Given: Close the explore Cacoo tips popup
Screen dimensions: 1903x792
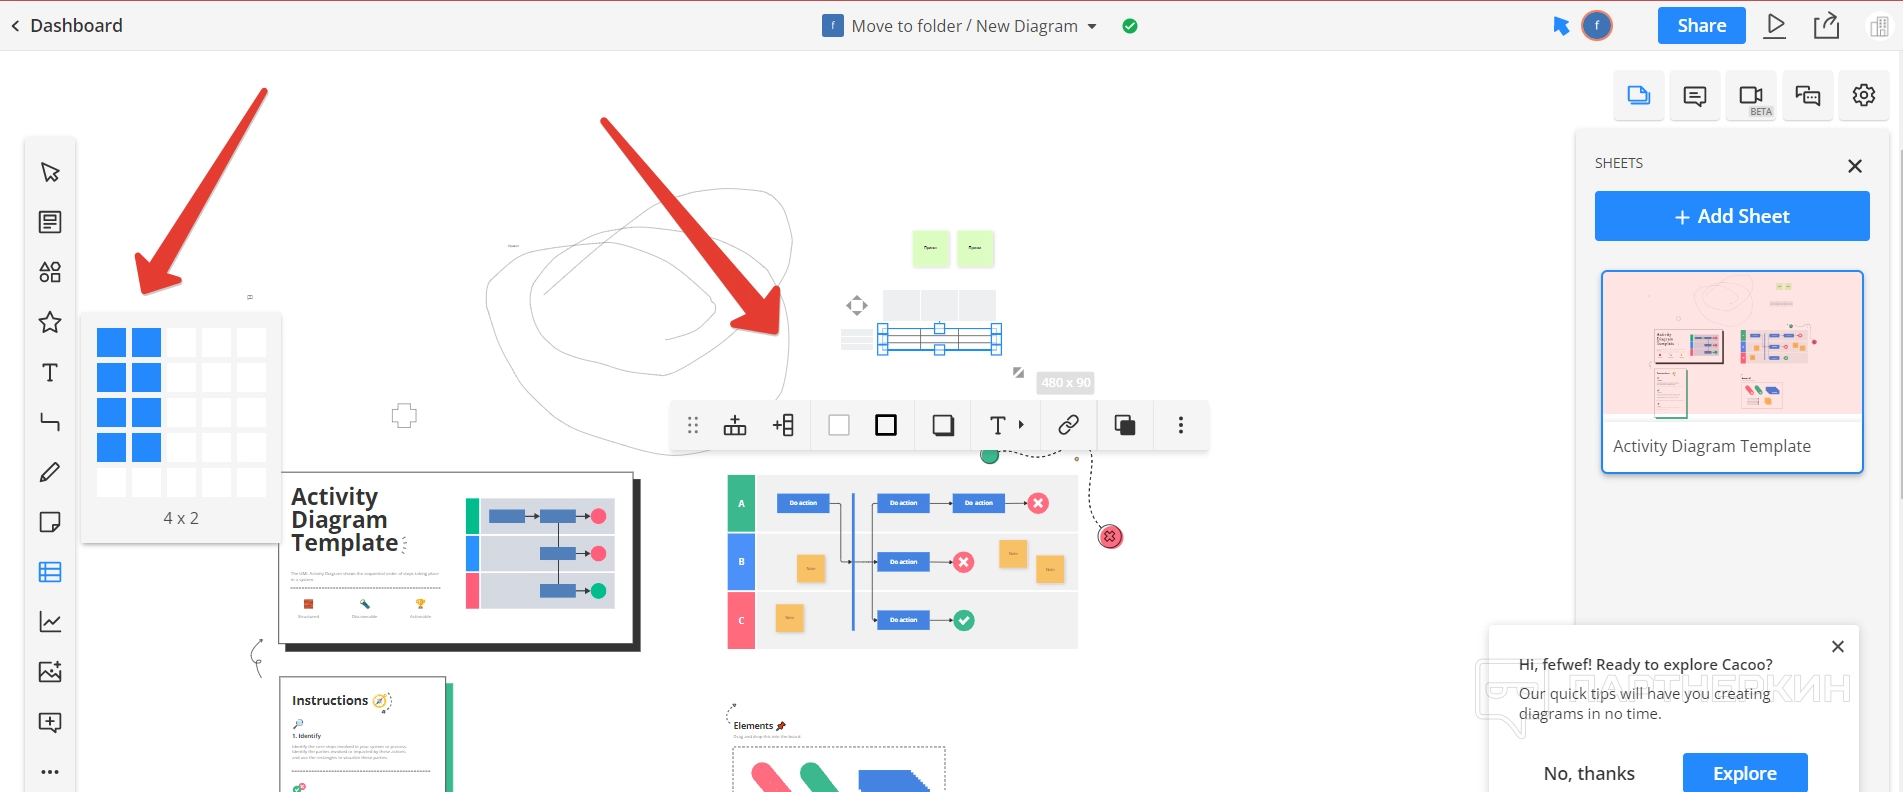Looking at the screenshot, I should pos(1838,647).
